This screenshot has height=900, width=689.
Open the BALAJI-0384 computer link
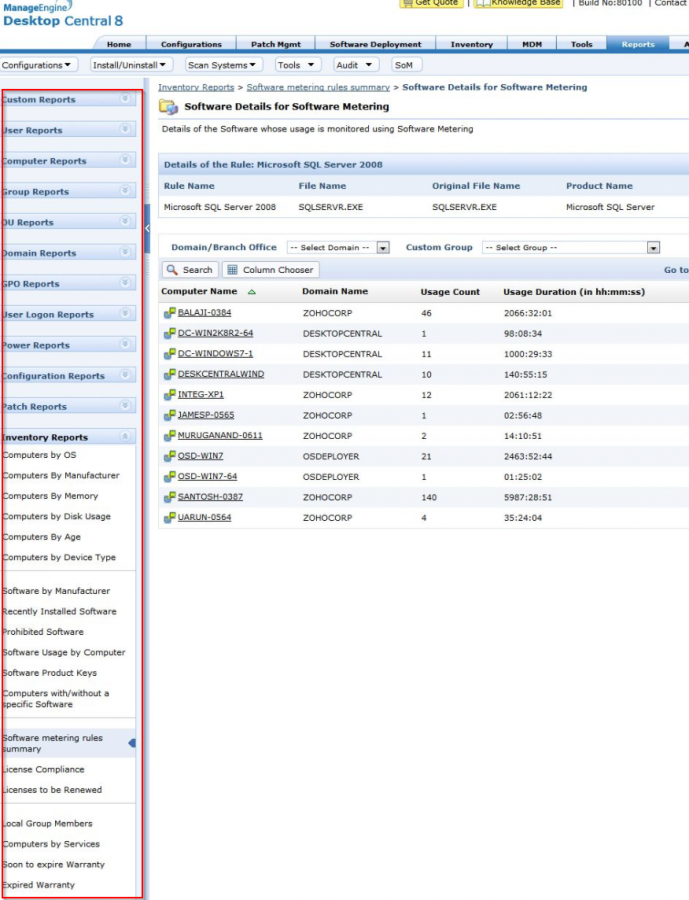tap(204, 313)
